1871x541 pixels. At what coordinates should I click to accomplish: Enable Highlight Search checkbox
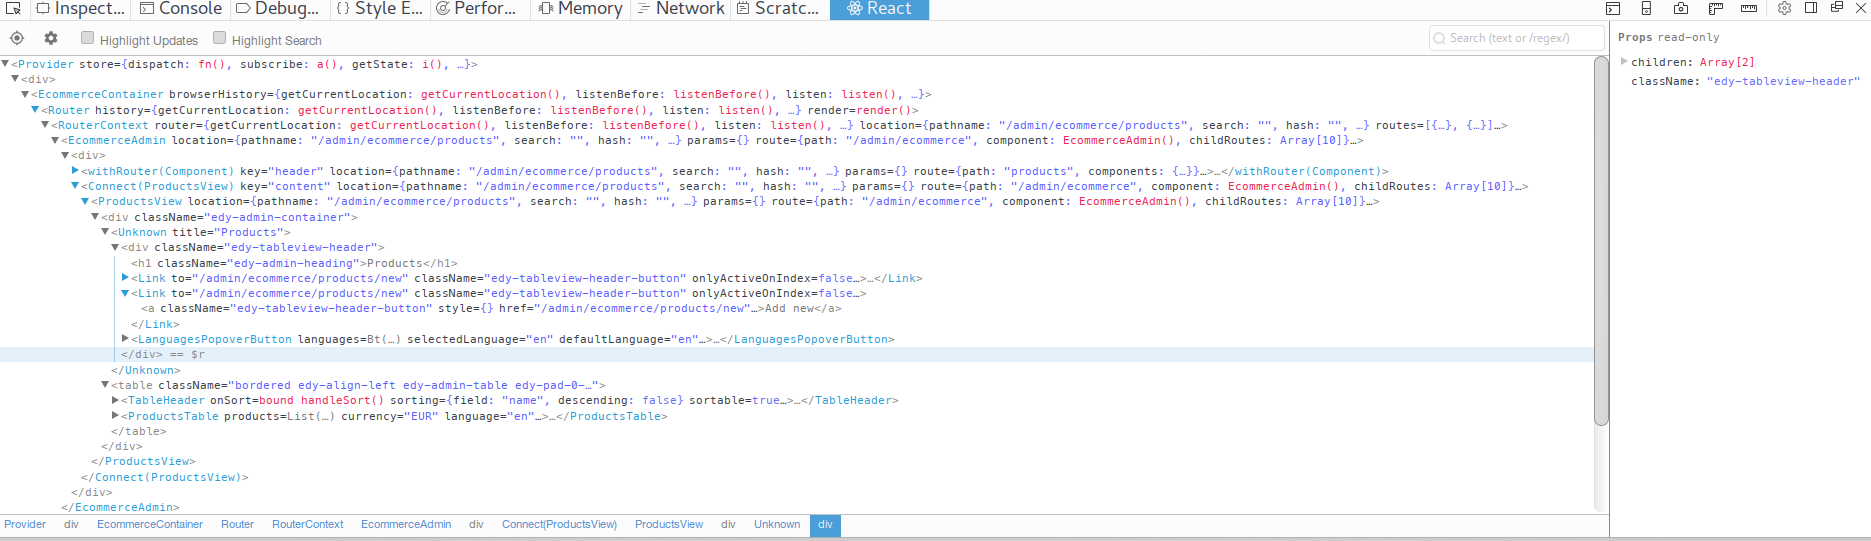click(220, 38)
